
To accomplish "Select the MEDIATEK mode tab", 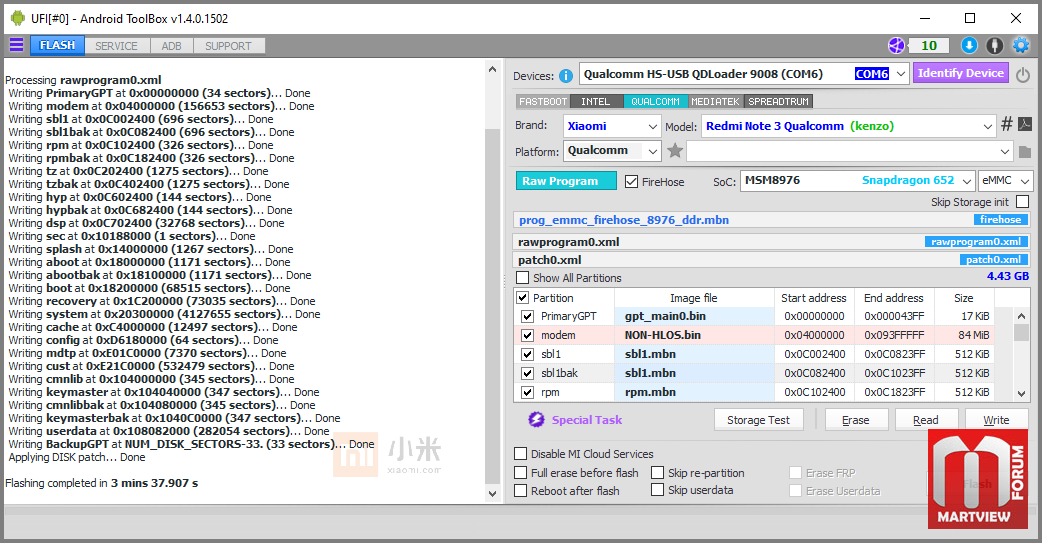I will coord(715,102).
